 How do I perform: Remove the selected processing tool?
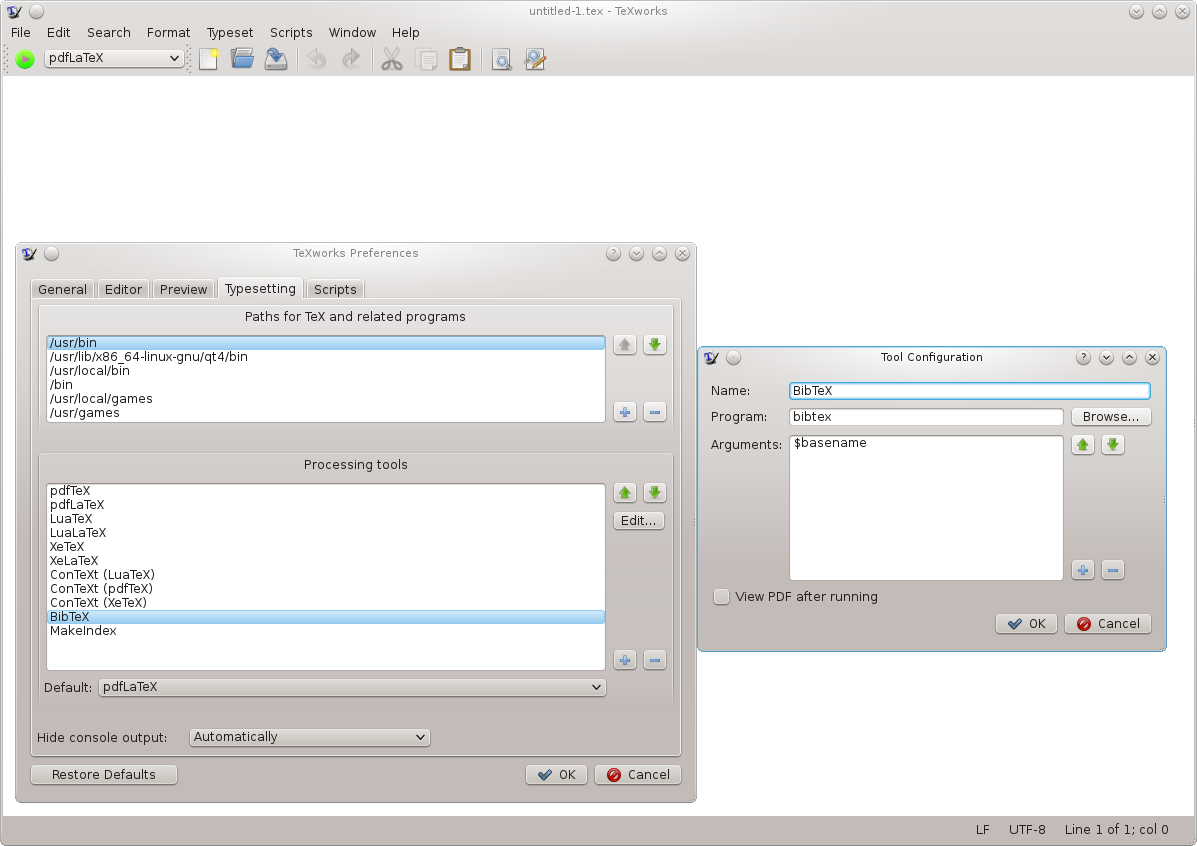(x=654, y=660)
